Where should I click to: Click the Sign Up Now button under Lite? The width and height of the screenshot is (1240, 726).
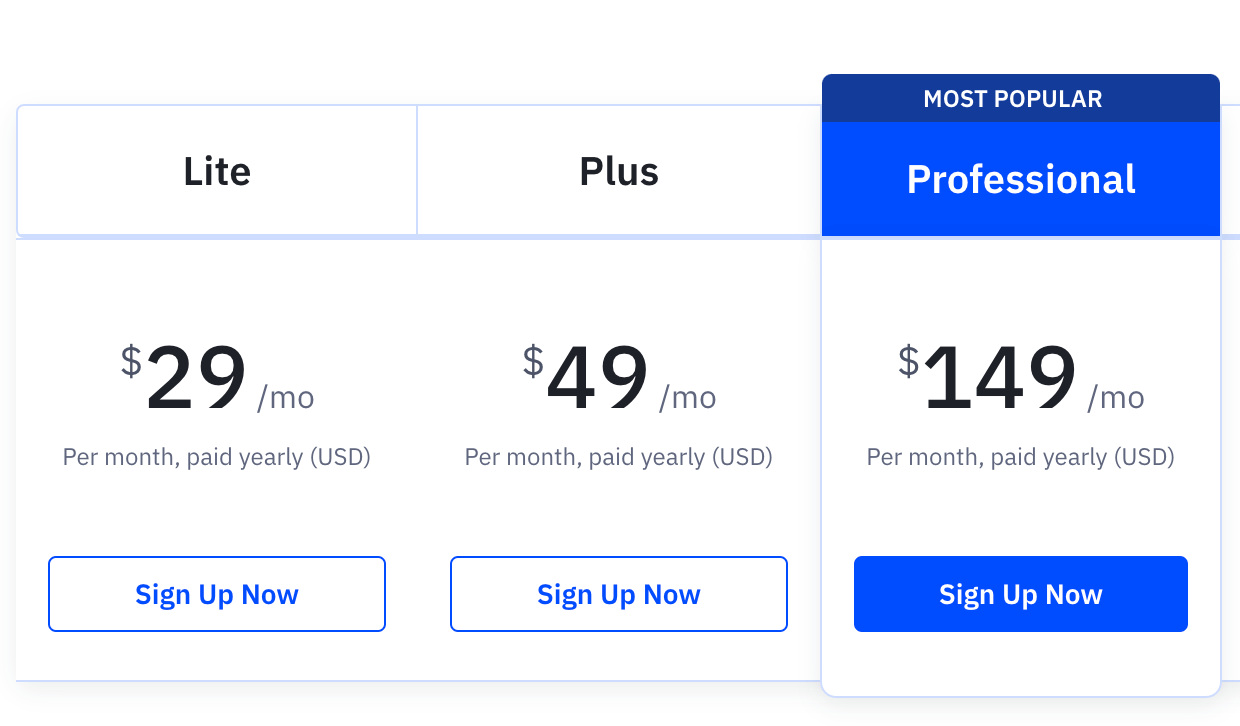tap(216, 594)
